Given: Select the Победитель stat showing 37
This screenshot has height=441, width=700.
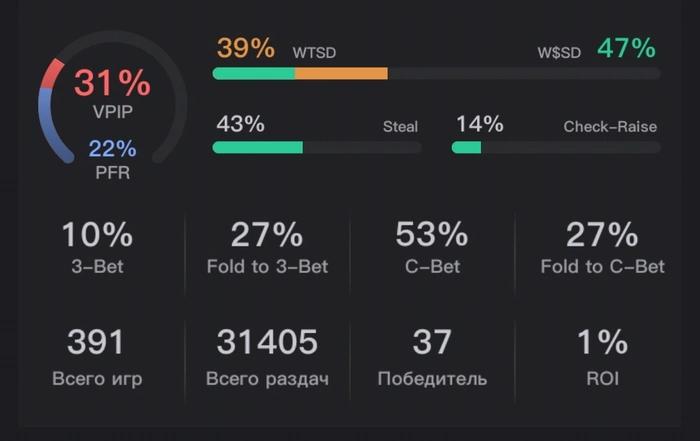Looking at the screenshot, I should coord(432,355).
